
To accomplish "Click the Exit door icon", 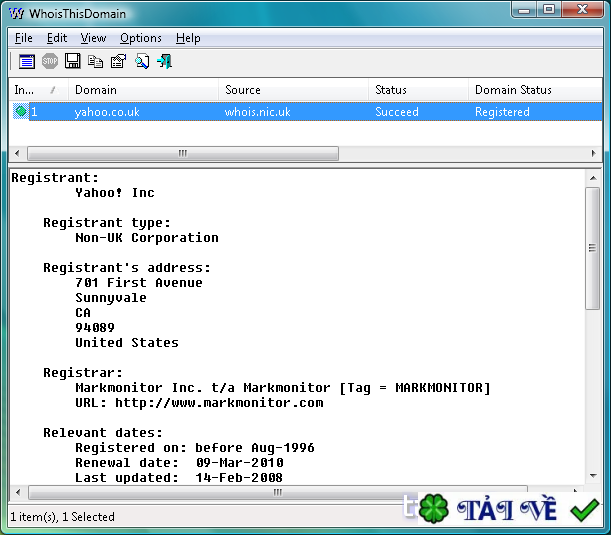I will [165, 61].
